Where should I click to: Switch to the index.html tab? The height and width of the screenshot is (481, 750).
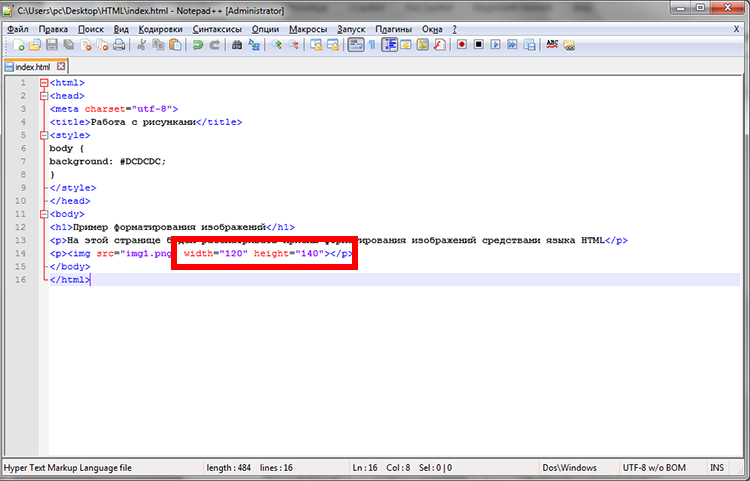(30, 66)
